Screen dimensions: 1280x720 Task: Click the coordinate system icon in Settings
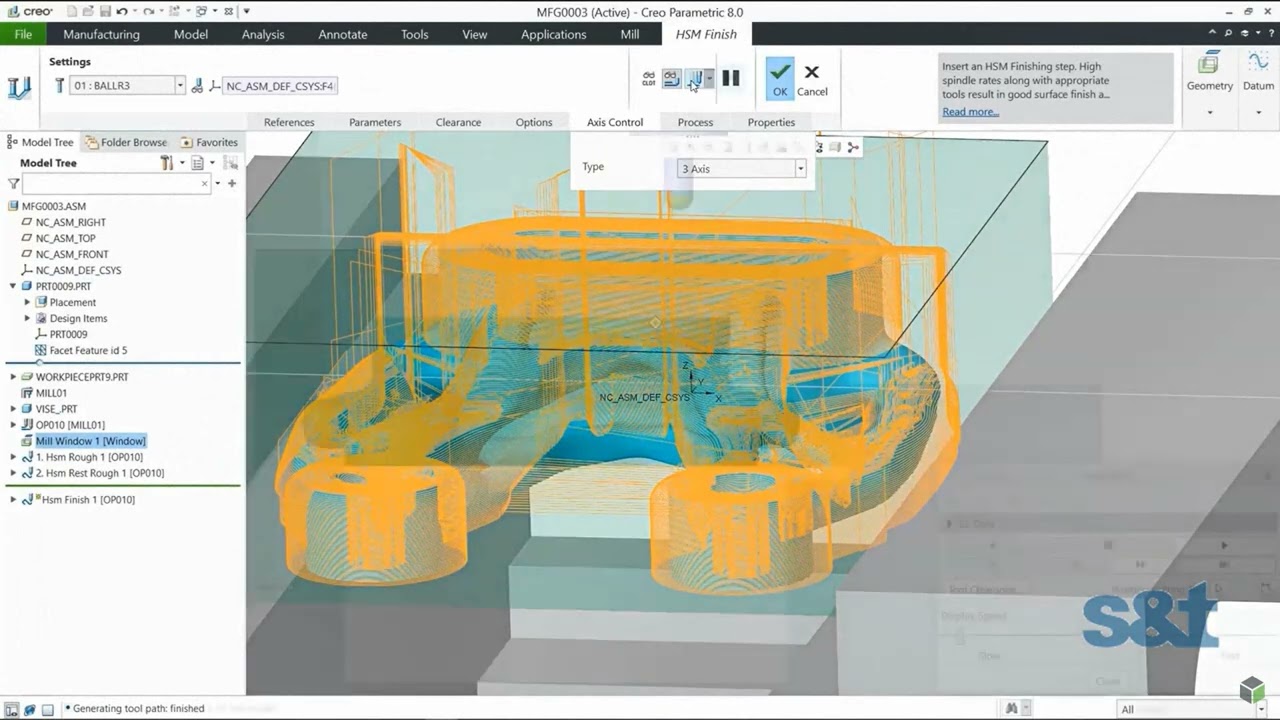pos(214,86)
